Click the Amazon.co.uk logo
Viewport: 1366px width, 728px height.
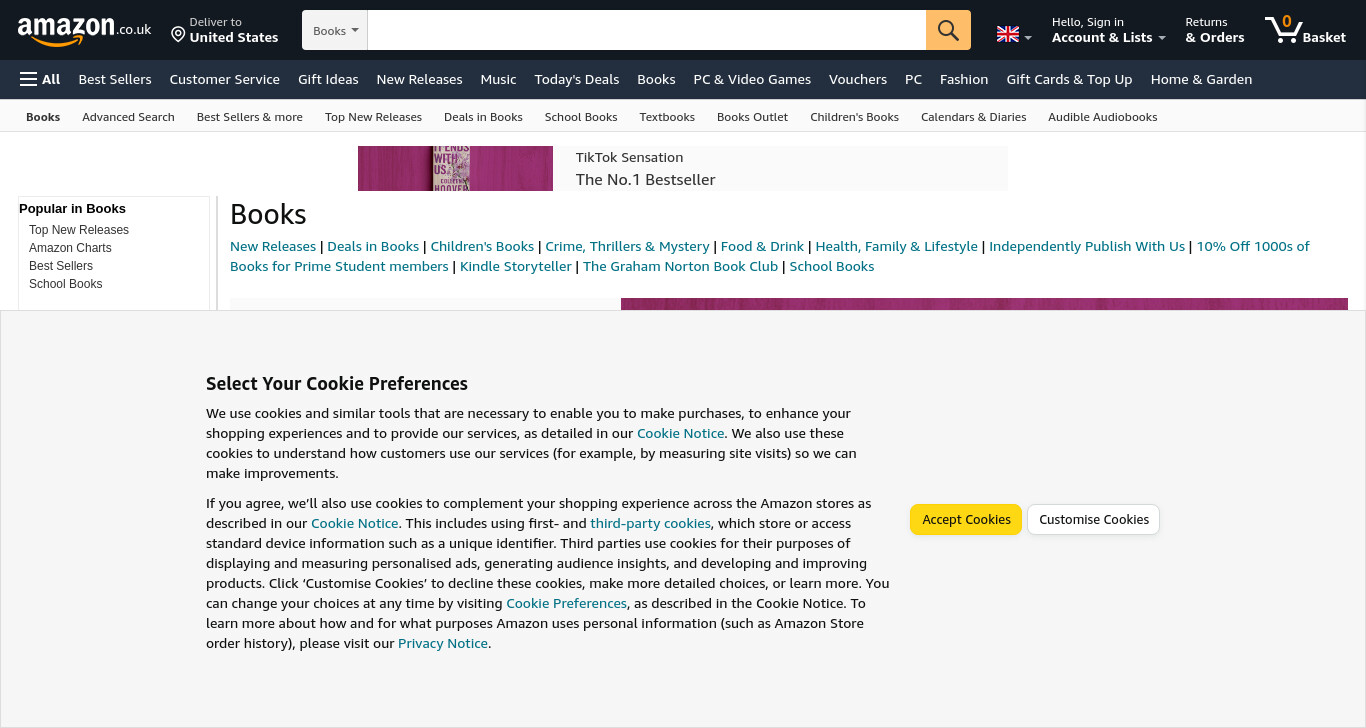pos(84,30)
